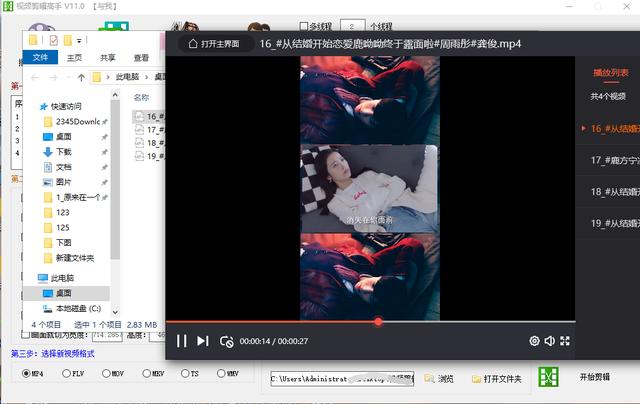Image resolution: width=640 pixels, height=404 pixels.
Task: Select 本地磁盘 (C:) in navigation pane
Action: point(78,309)
